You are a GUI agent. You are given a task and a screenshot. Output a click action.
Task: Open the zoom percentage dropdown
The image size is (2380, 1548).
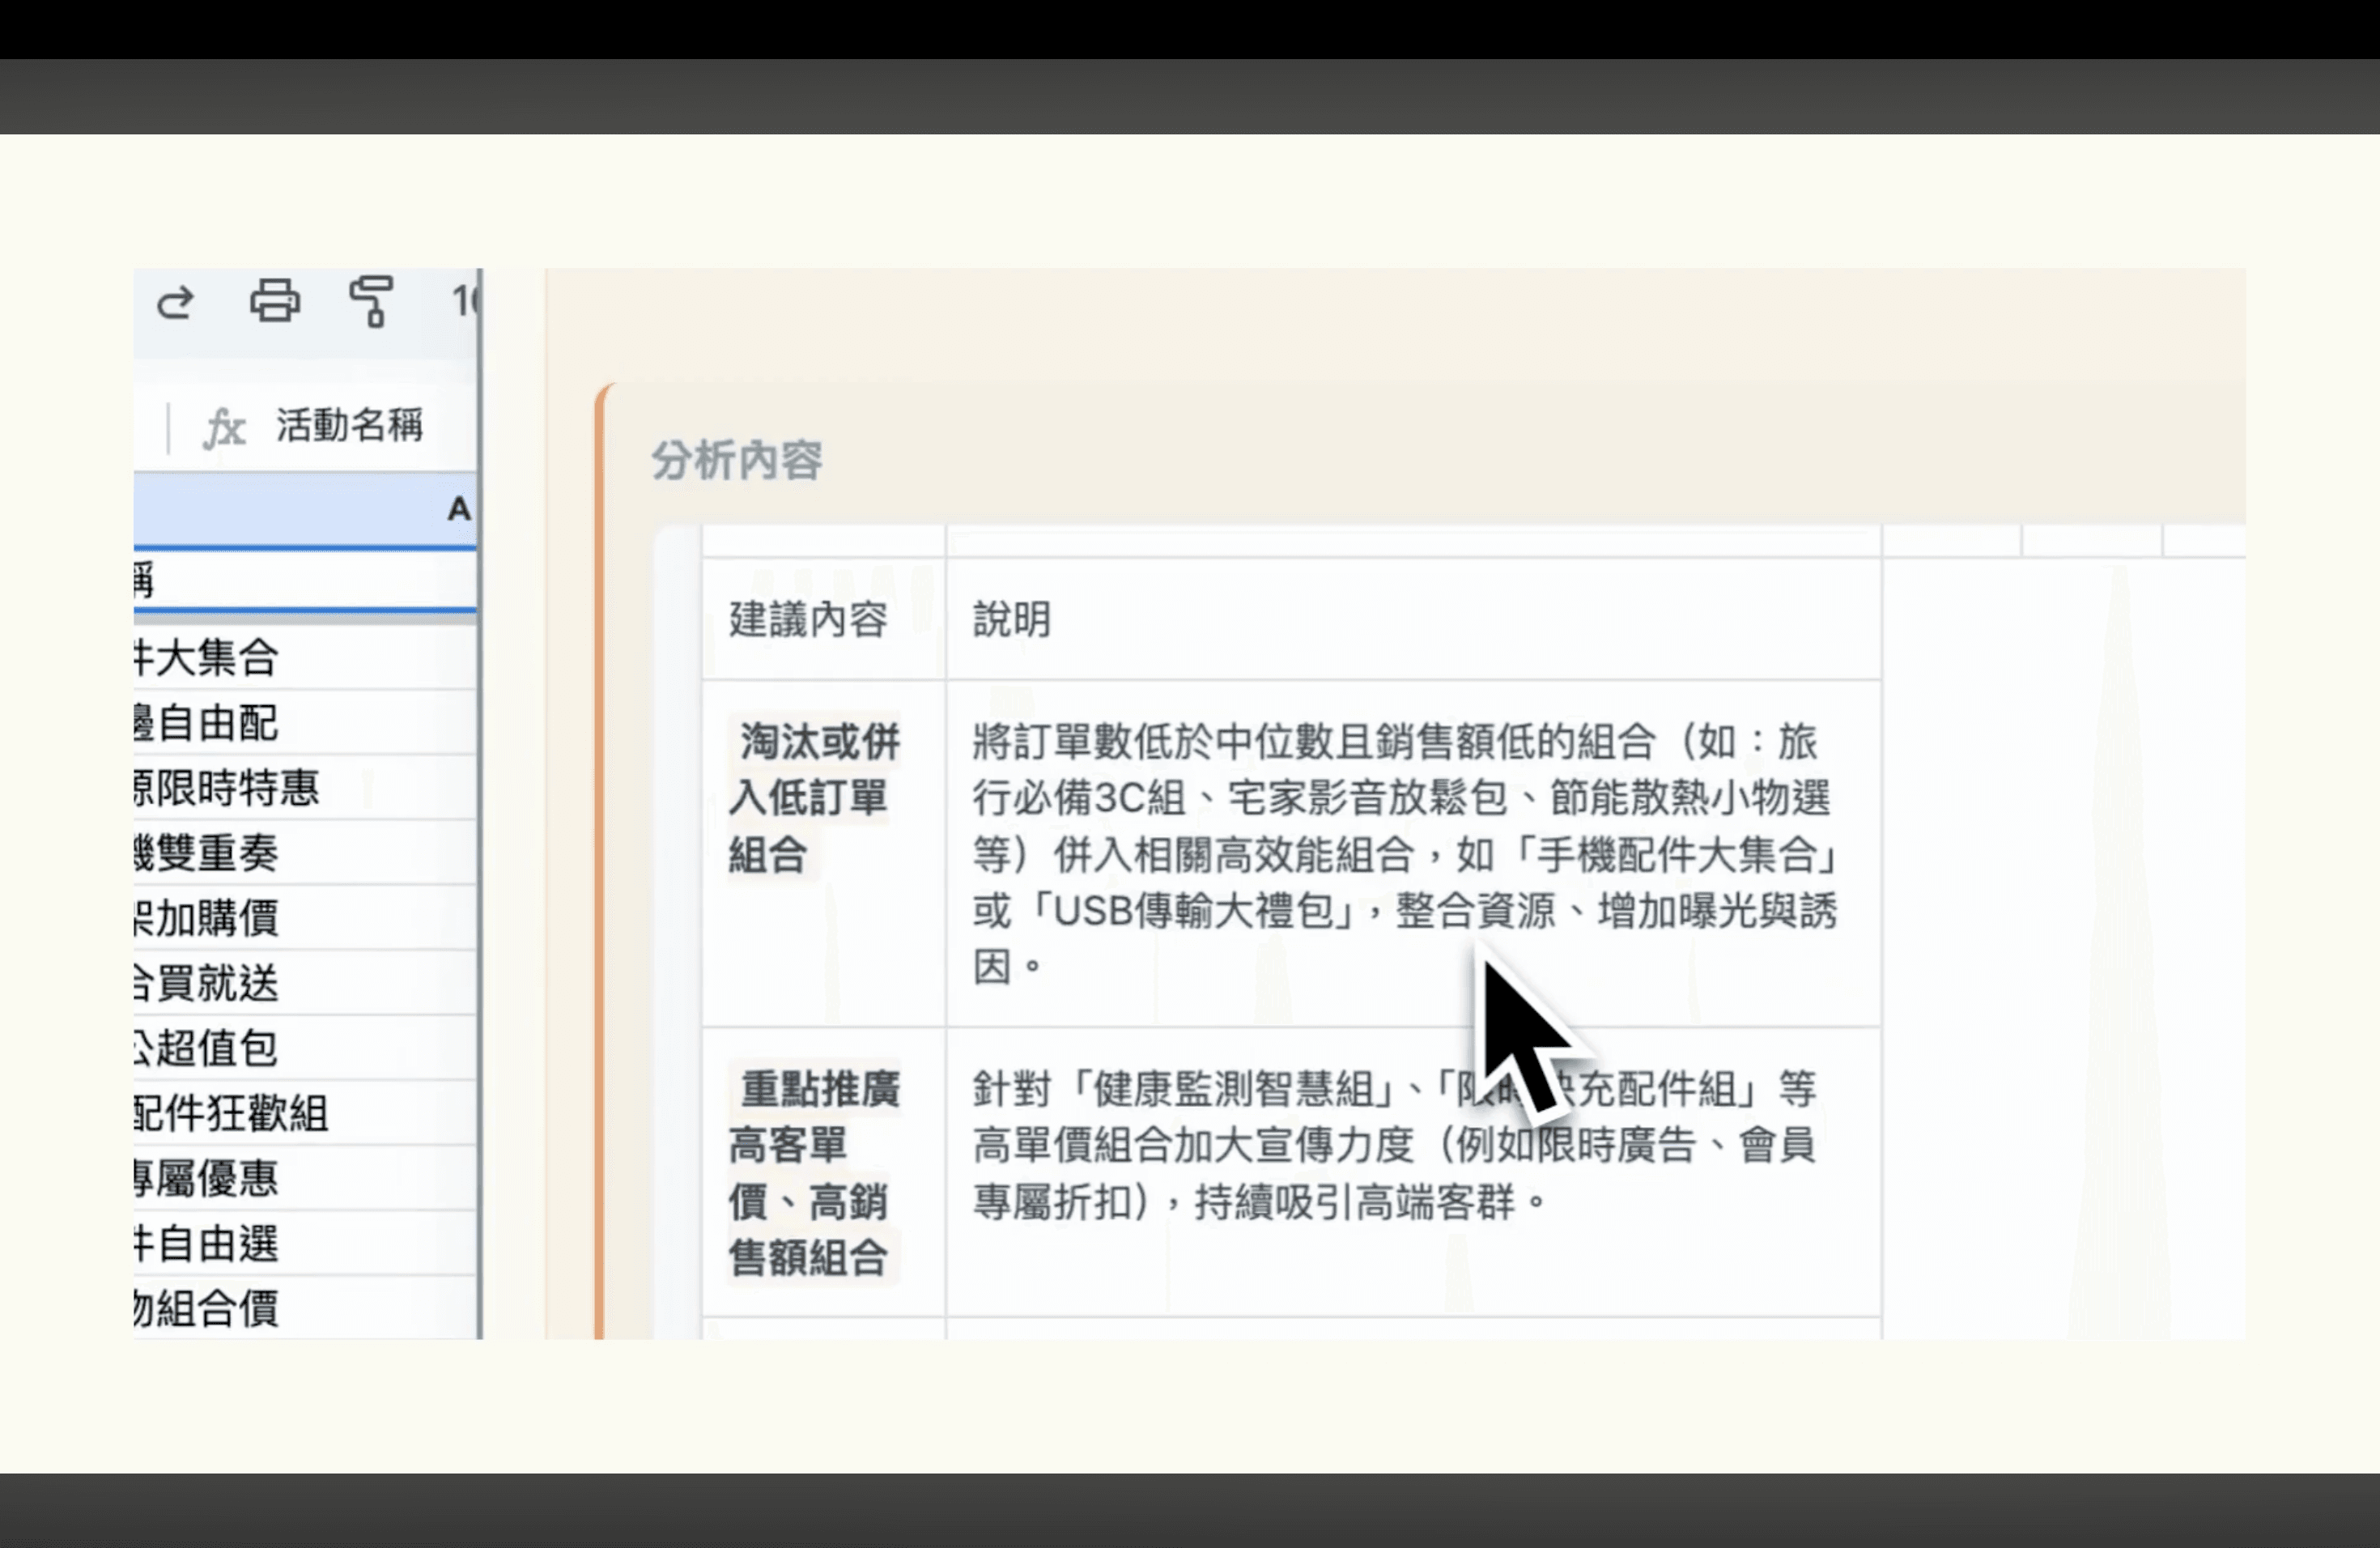(465, 301)
